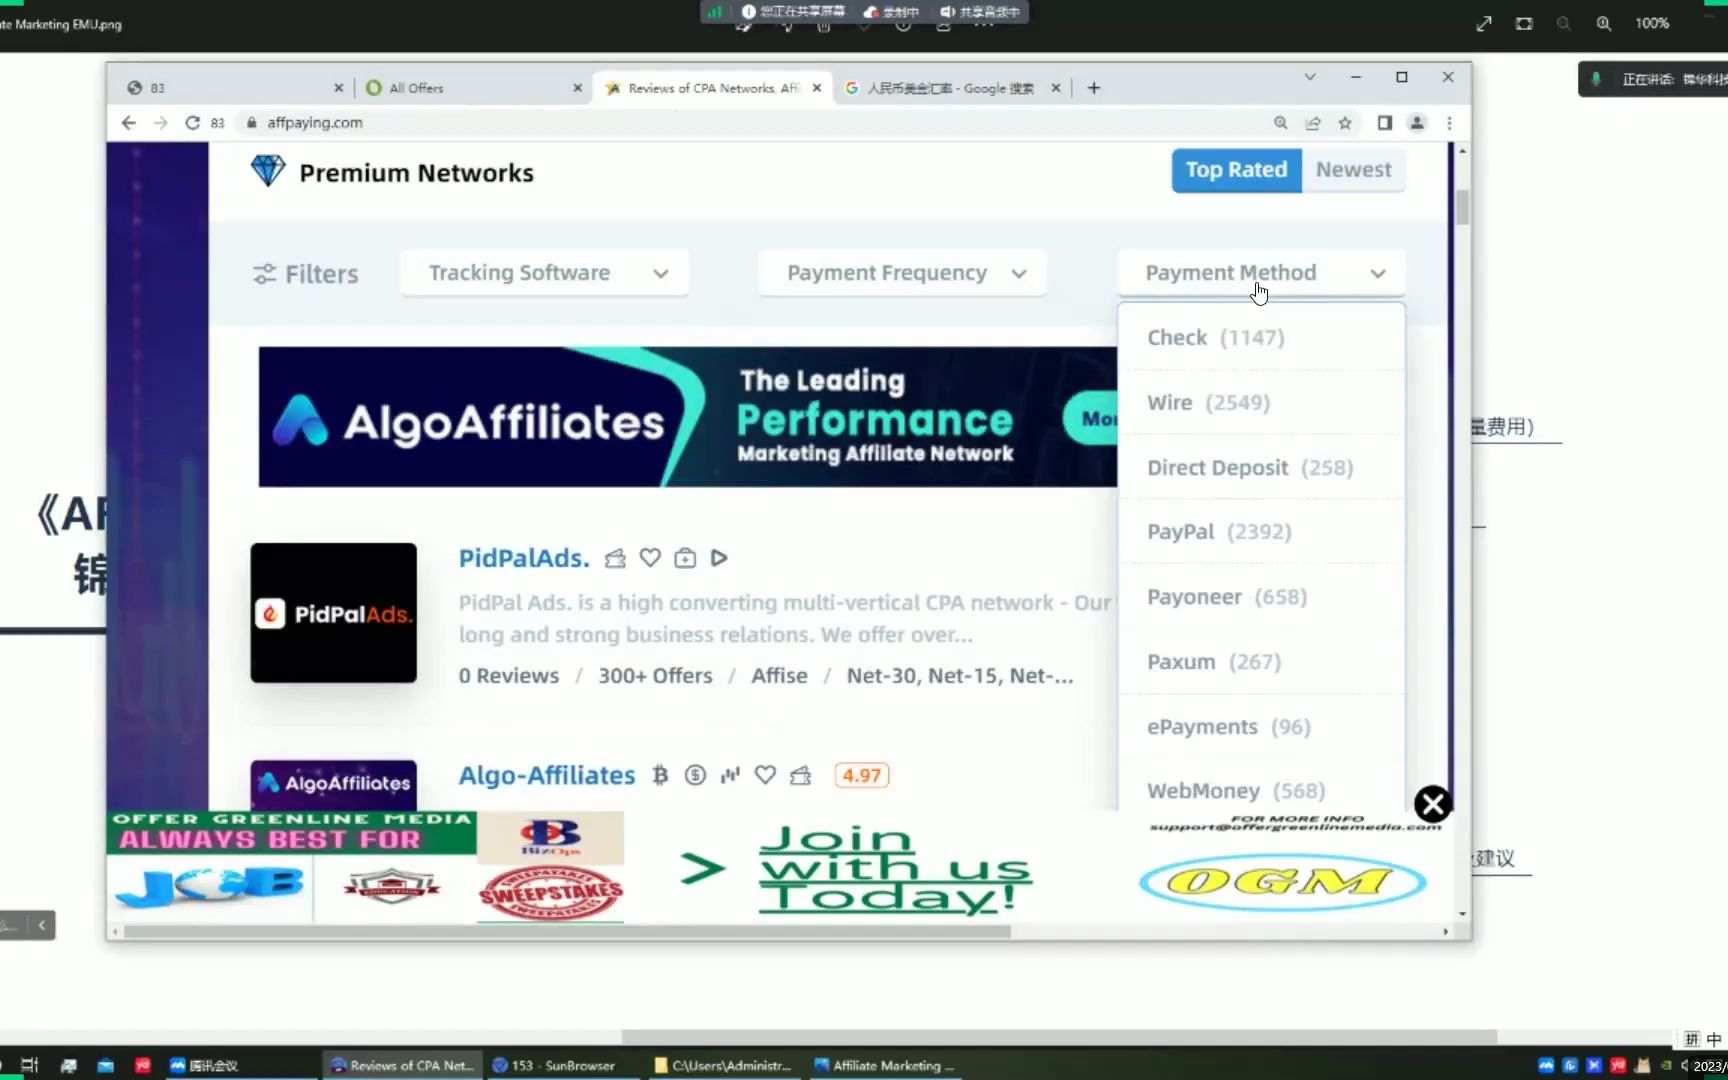Click the tab search chevron in browser title bar
The height and width of the screenshot is (1080, 1728).
pos(1309,77)
